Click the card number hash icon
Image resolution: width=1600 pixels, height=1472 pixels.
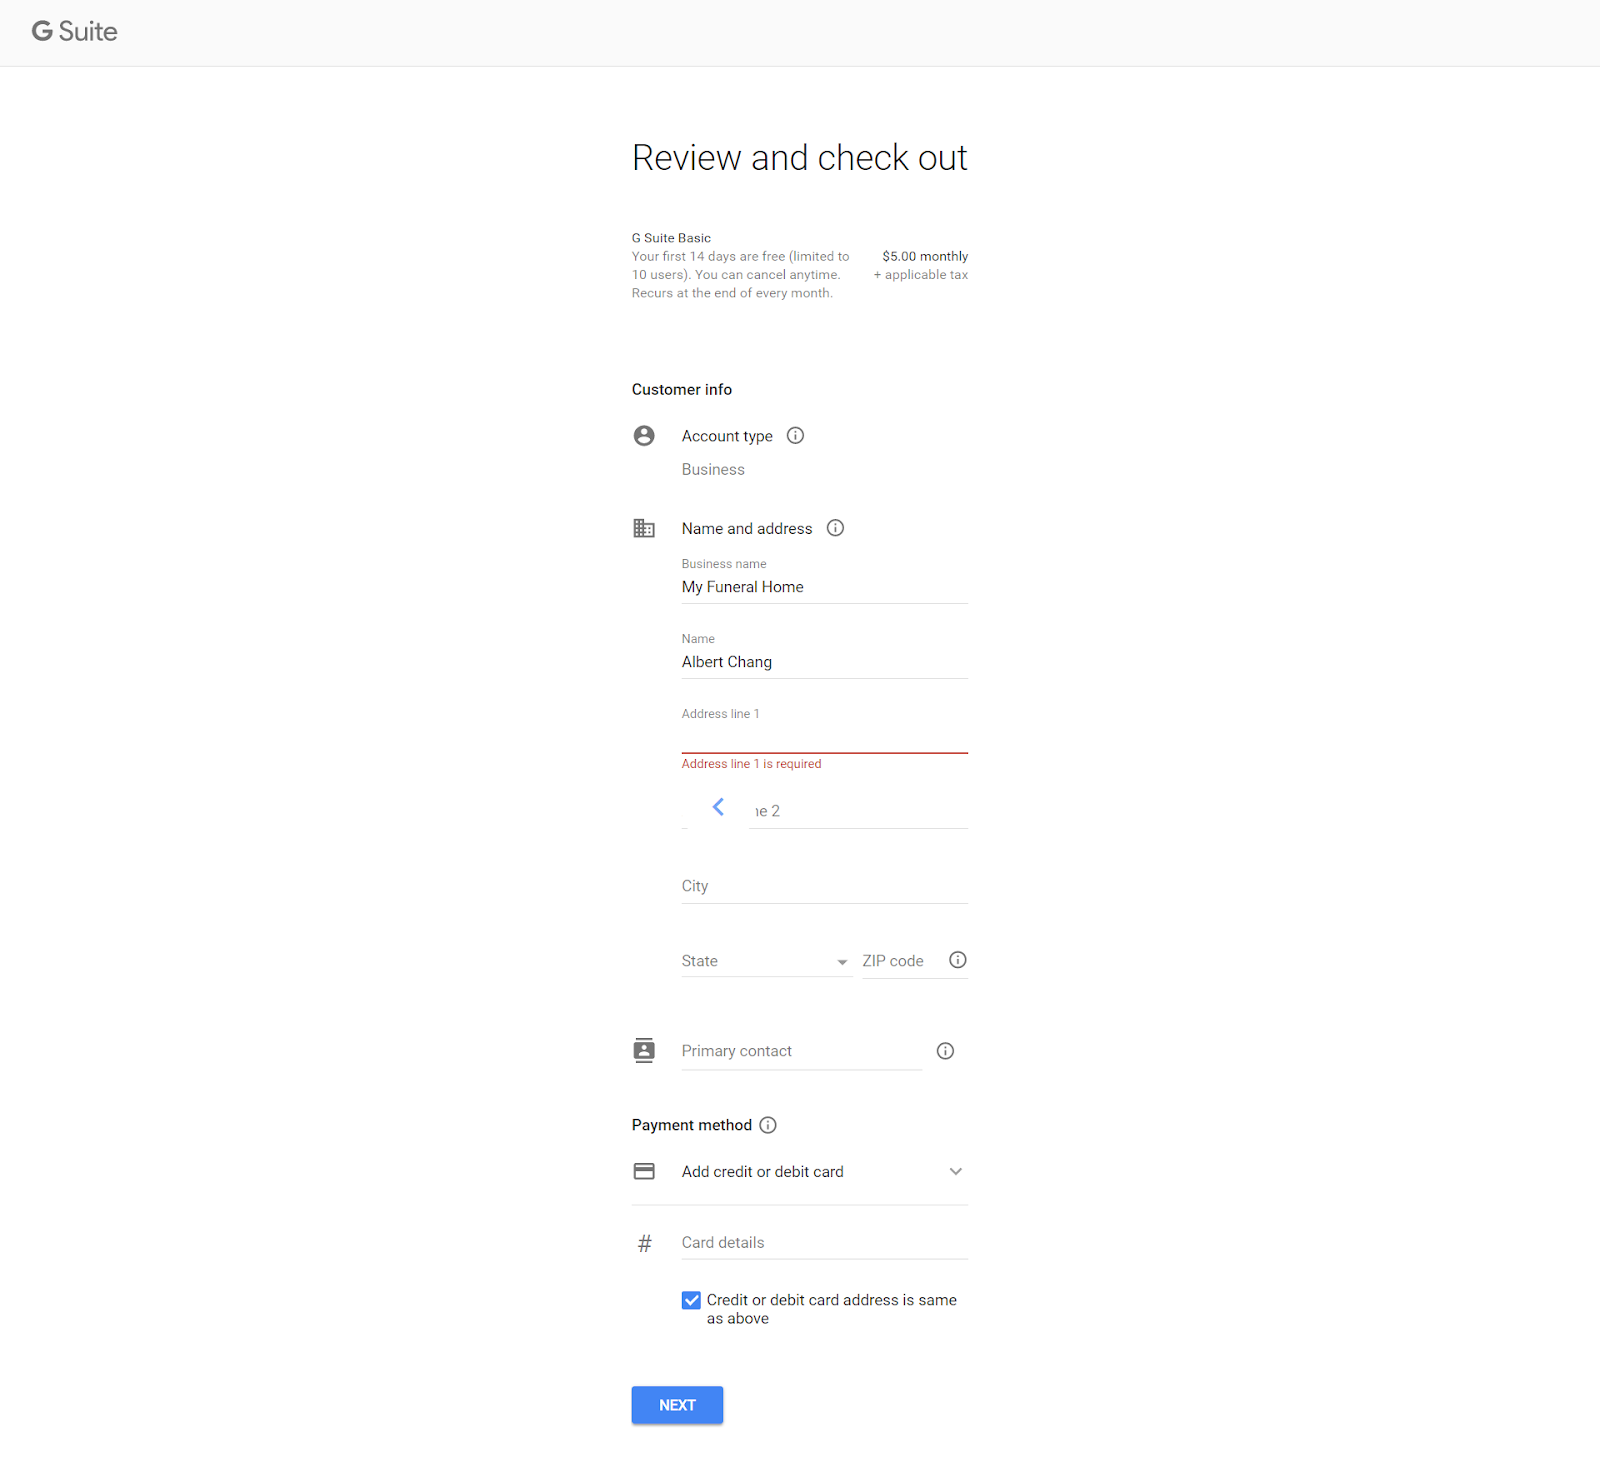[x=645, y=1243]
